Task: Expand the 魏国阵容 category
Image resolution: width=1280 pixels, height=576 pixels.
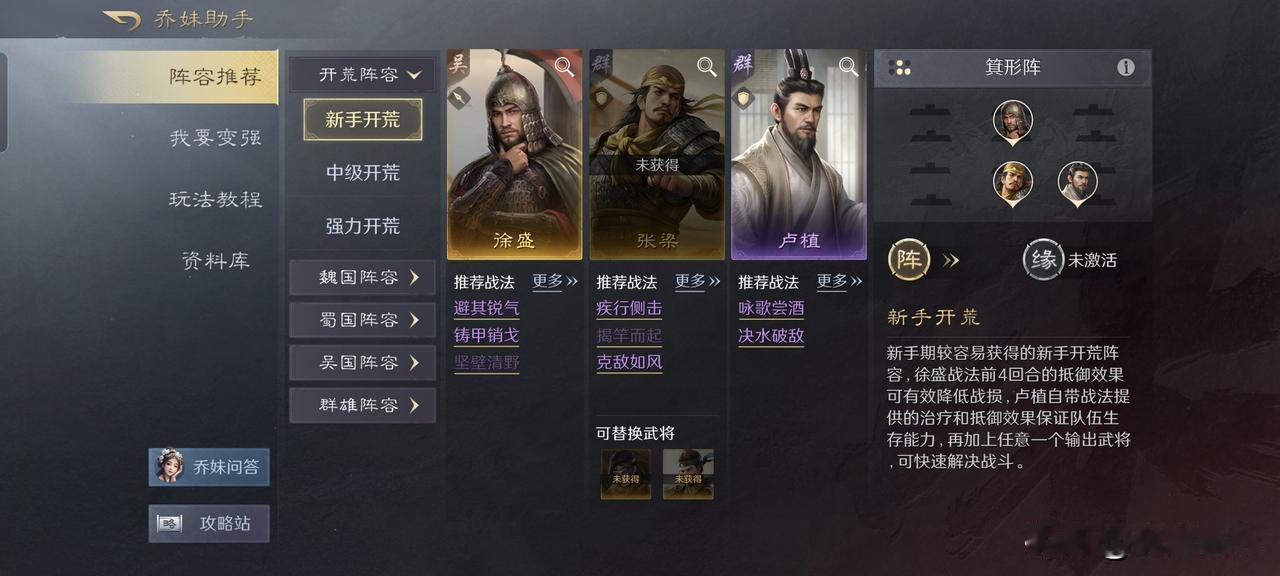Action: 363,277
